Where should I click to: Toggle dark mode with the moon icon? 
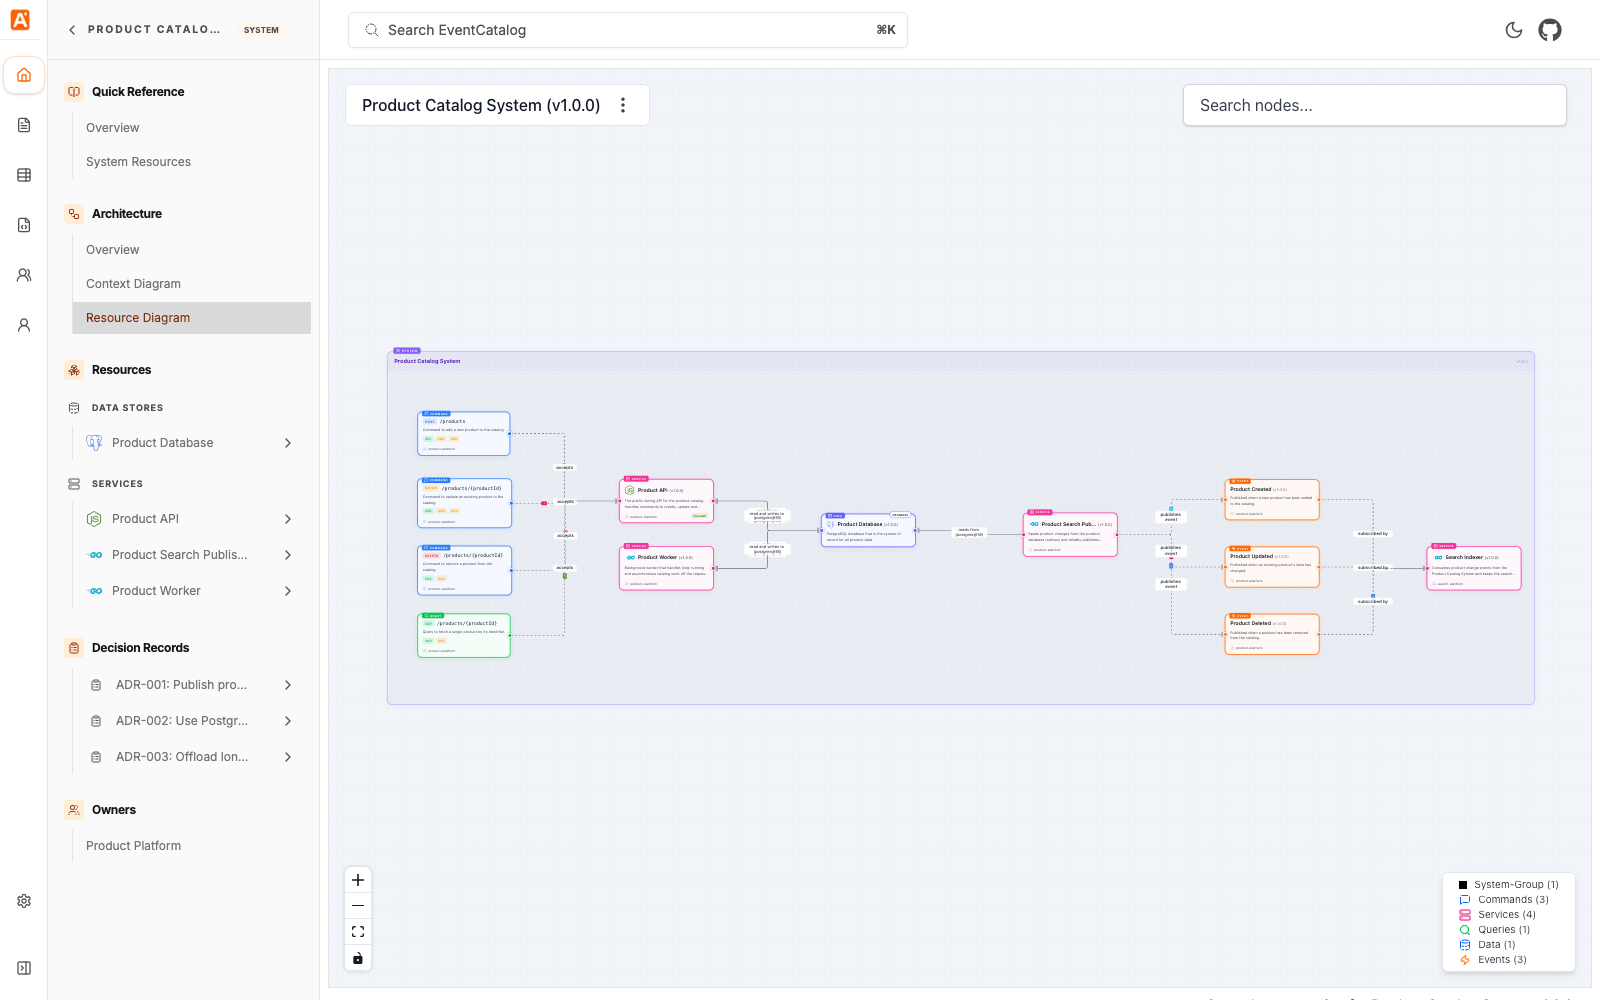[x=1514, y=30]
